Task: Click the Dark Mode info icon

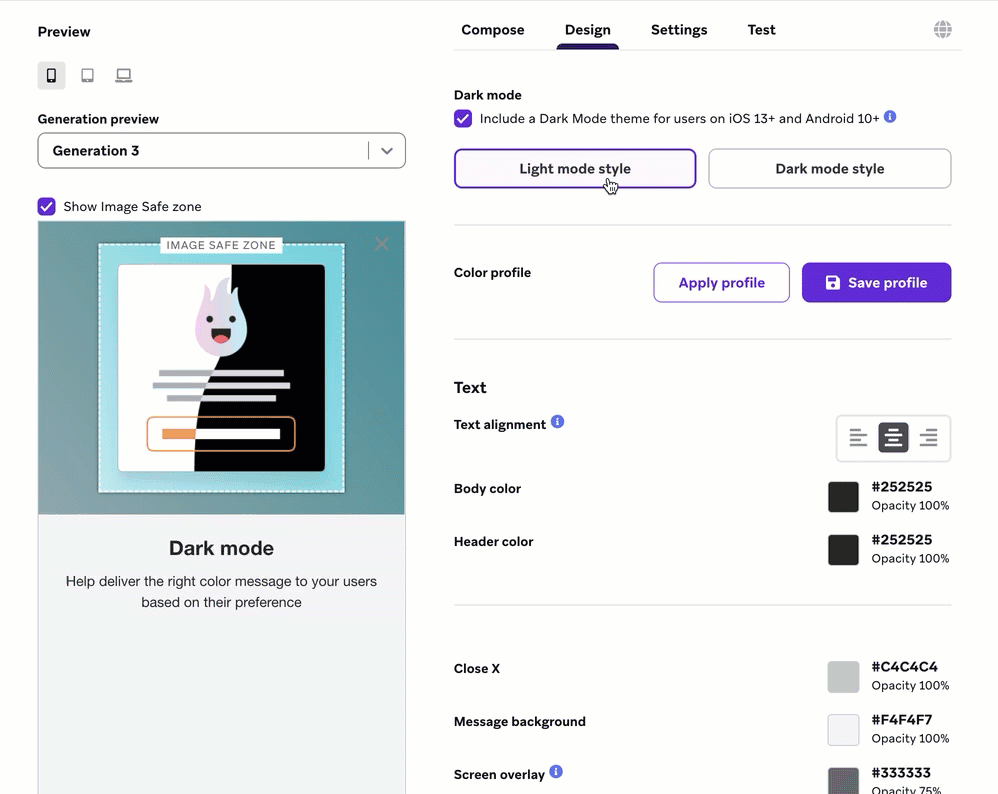Action: point(890,117)
